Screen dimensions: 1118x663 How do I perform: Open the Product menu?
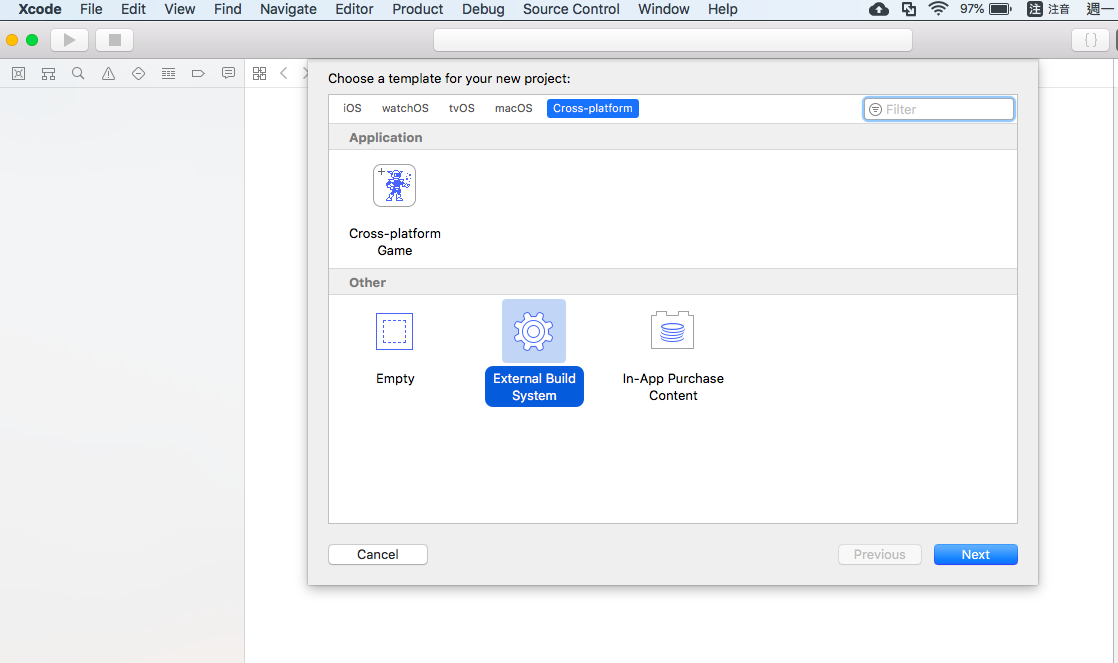417,9
